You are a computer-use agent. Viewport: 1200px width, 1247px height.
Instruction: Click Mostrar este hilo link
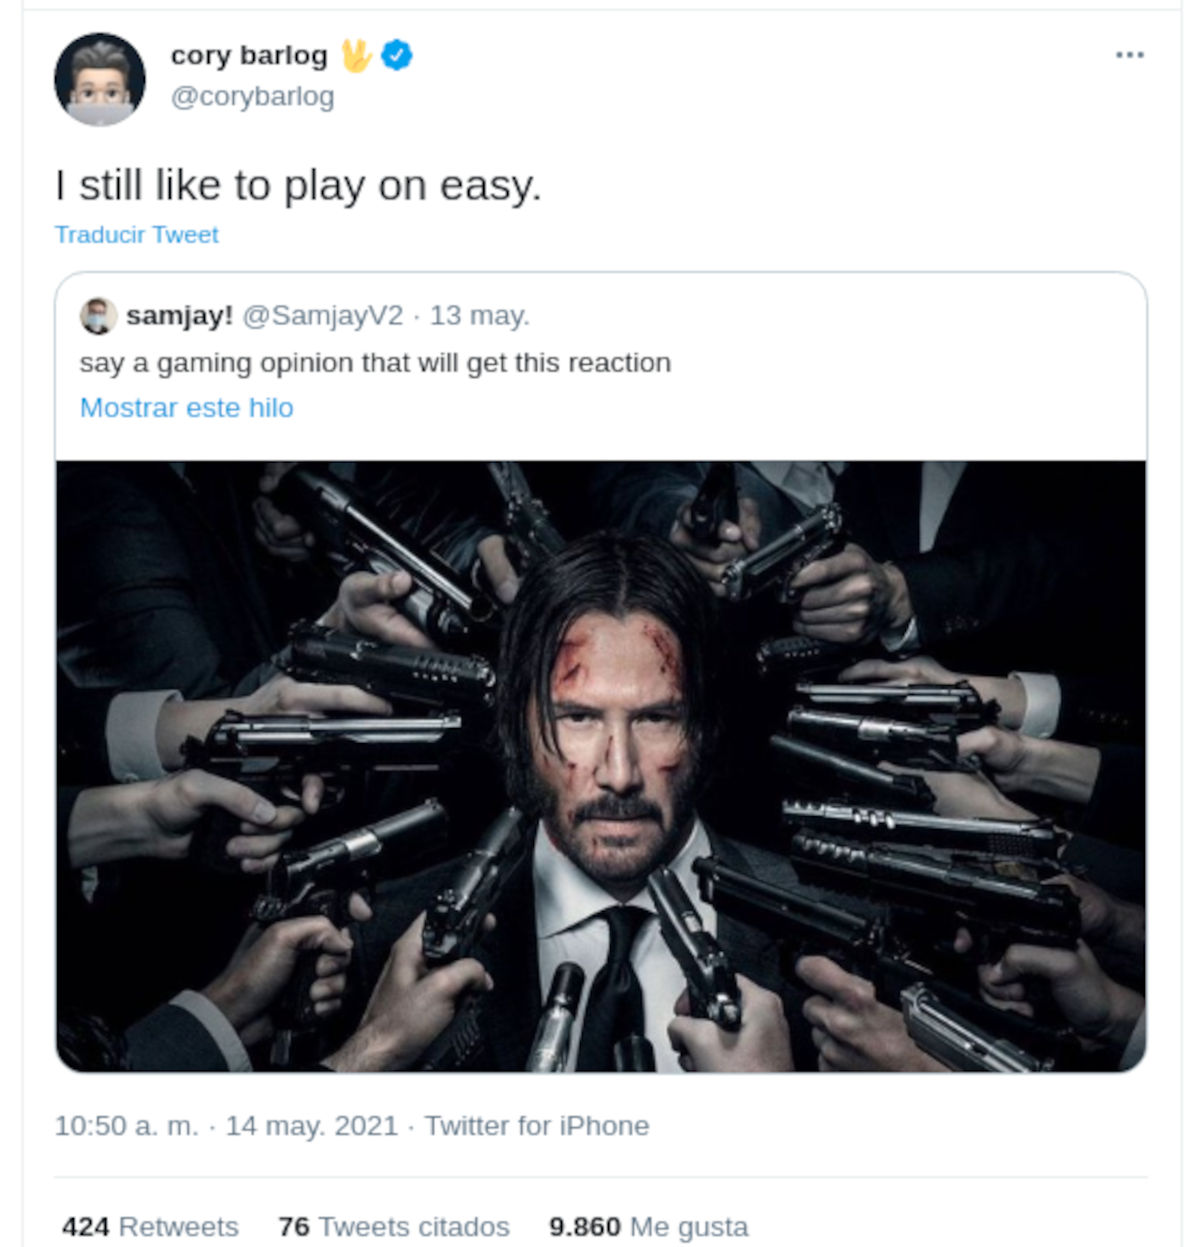tap(186, 408)
